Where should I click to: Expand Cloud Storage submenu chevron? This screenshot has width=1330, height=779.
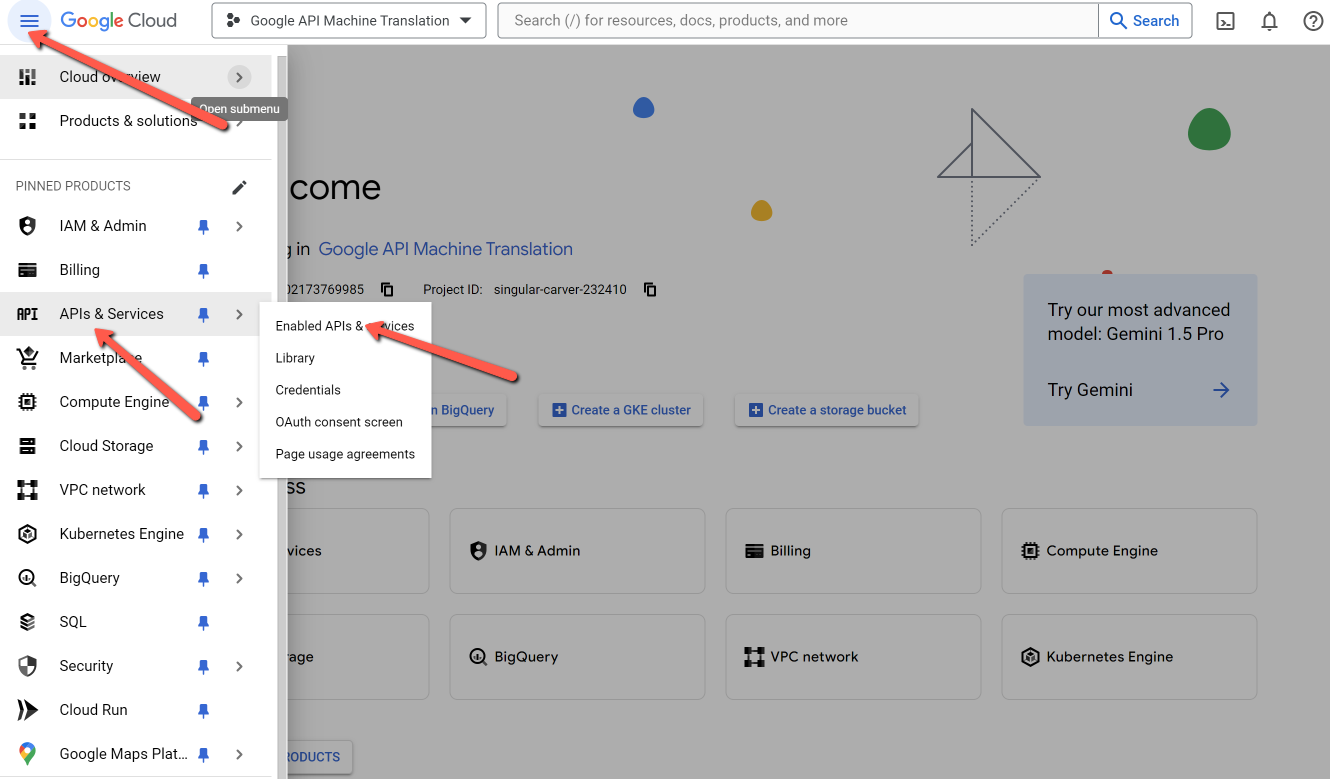coord(239,447)
